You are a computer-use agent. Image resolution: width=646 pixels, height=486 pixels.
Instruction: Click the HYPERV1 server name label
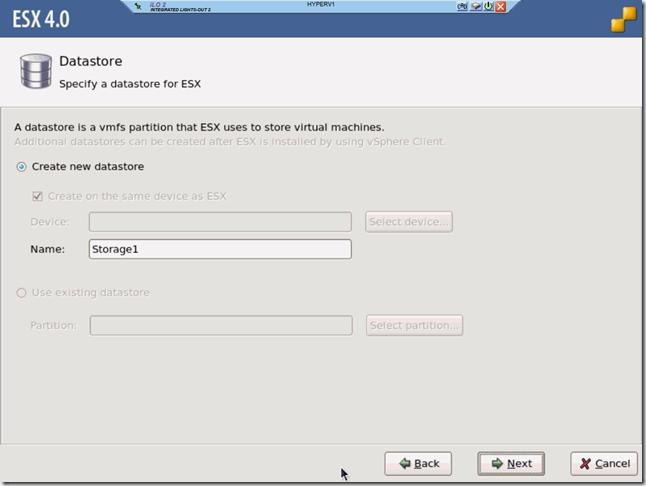point(321,4)
